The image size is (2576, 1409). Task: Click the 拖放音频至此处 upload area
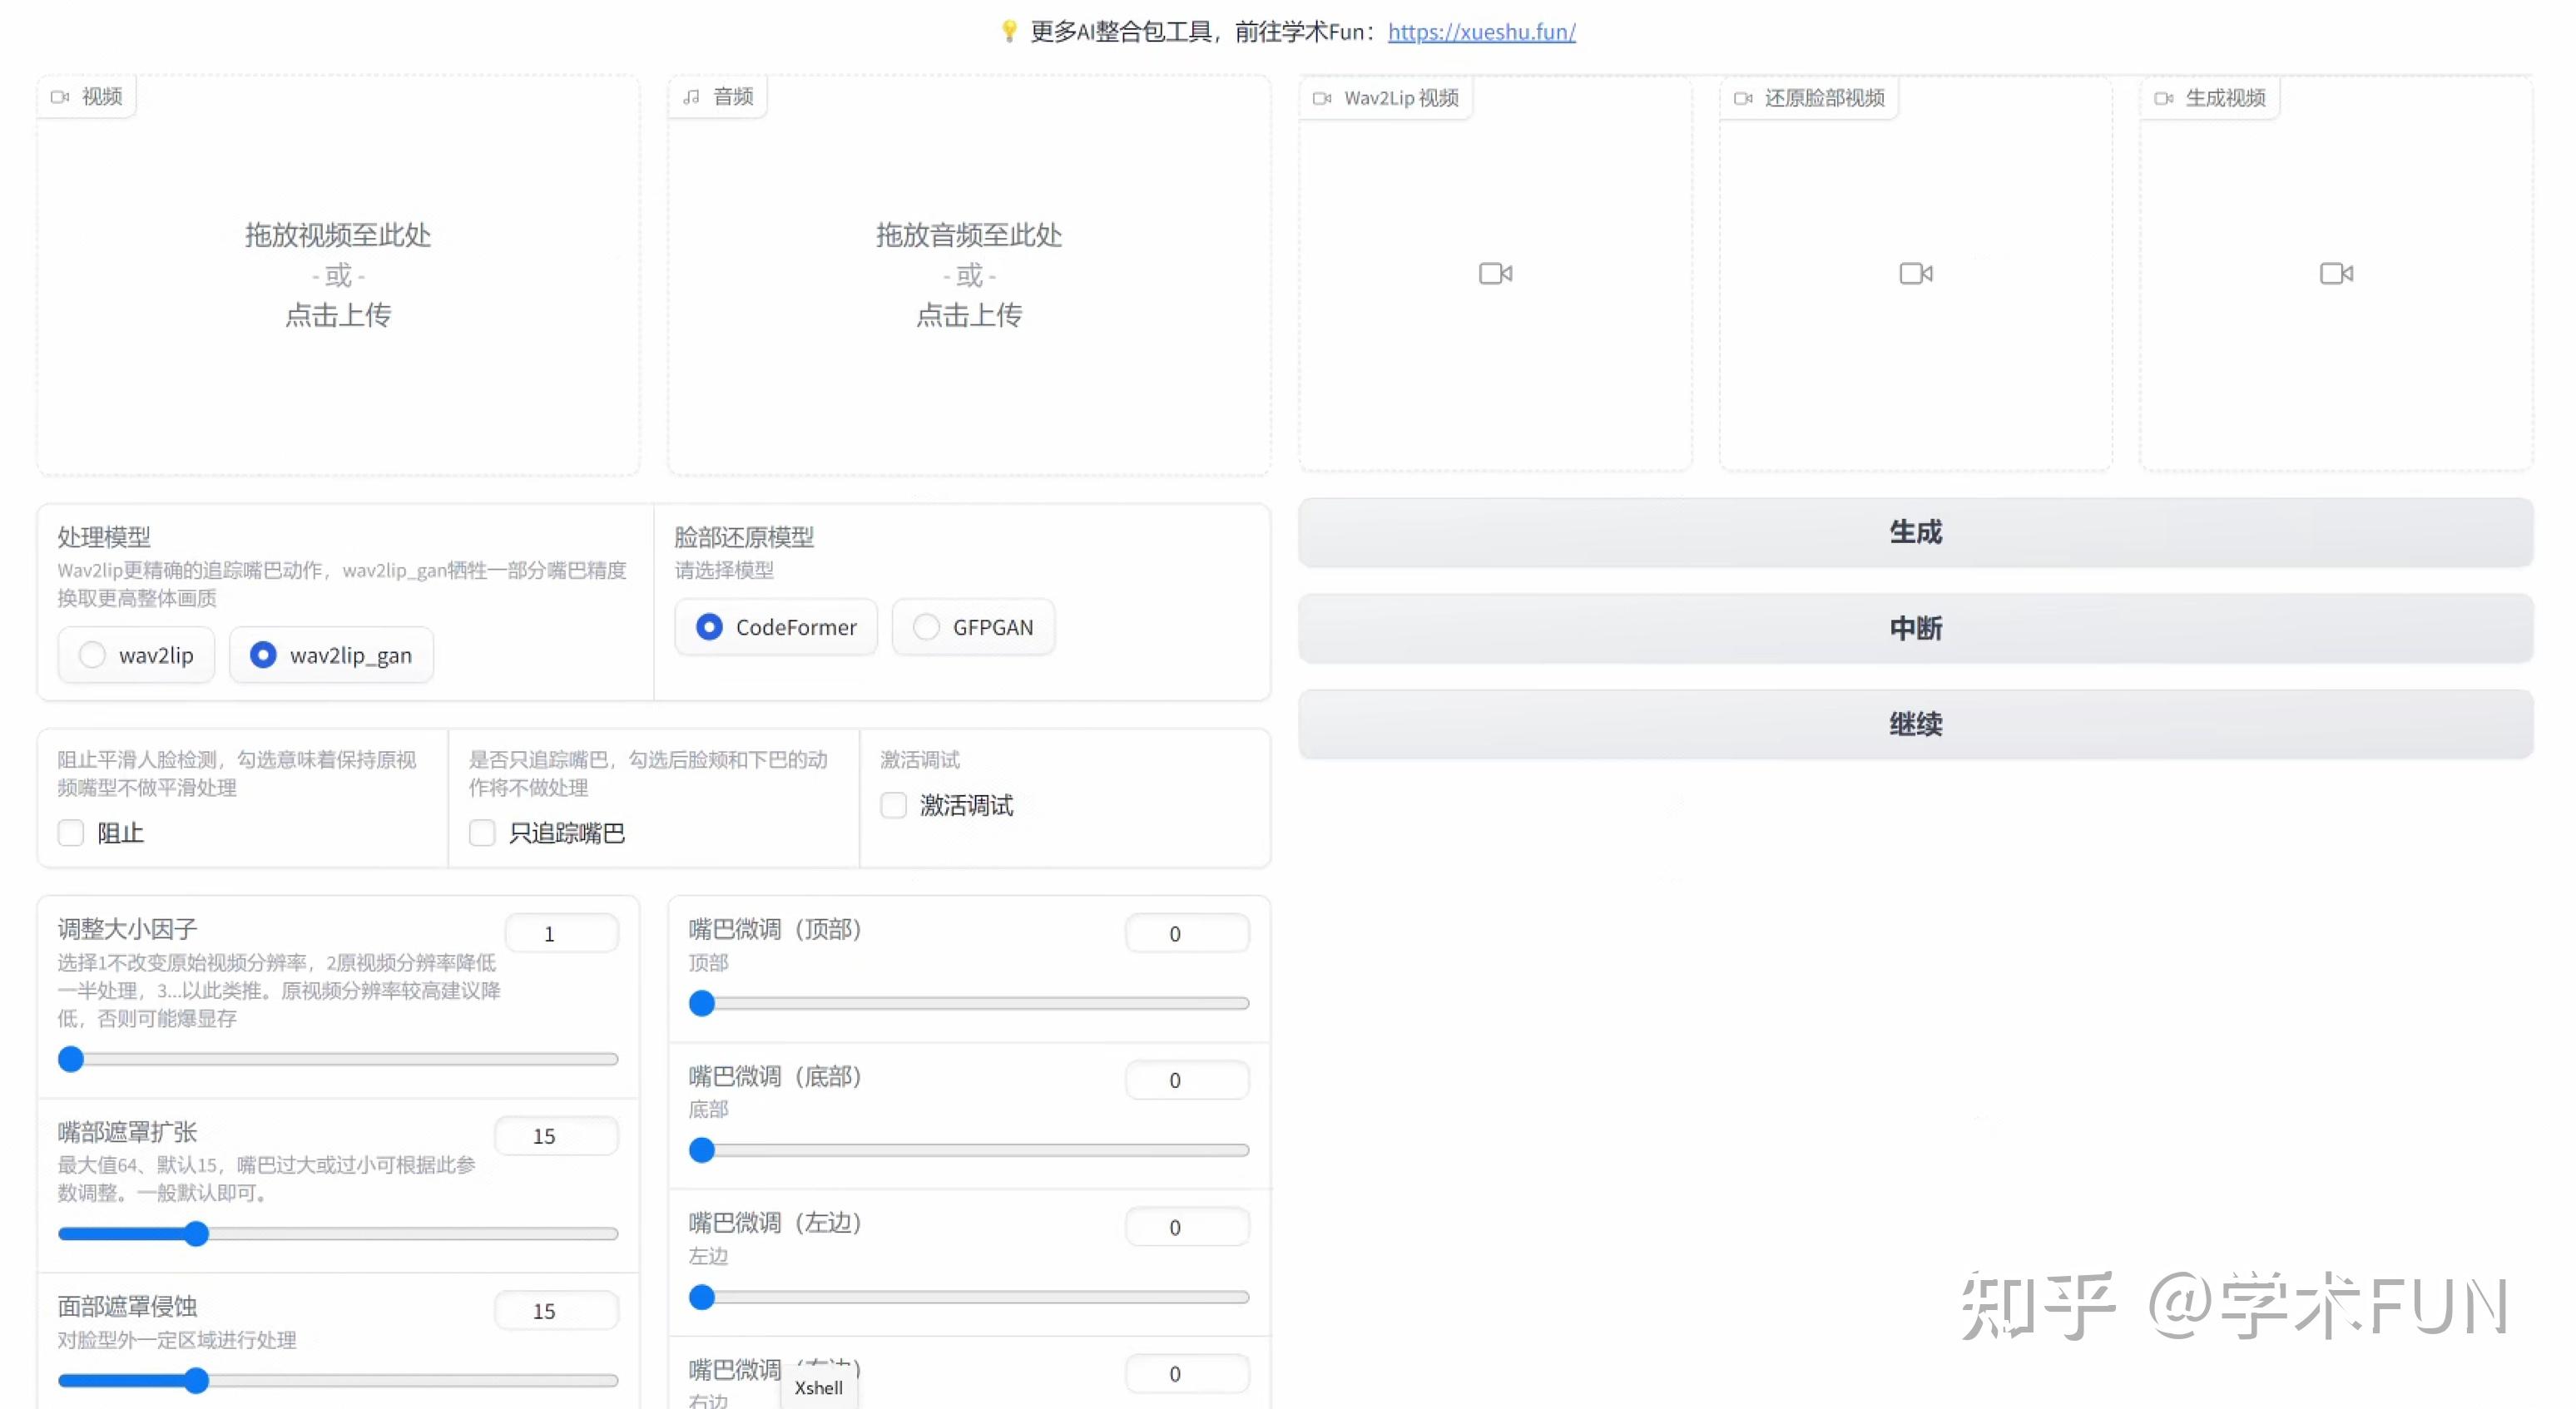(968, 275)
